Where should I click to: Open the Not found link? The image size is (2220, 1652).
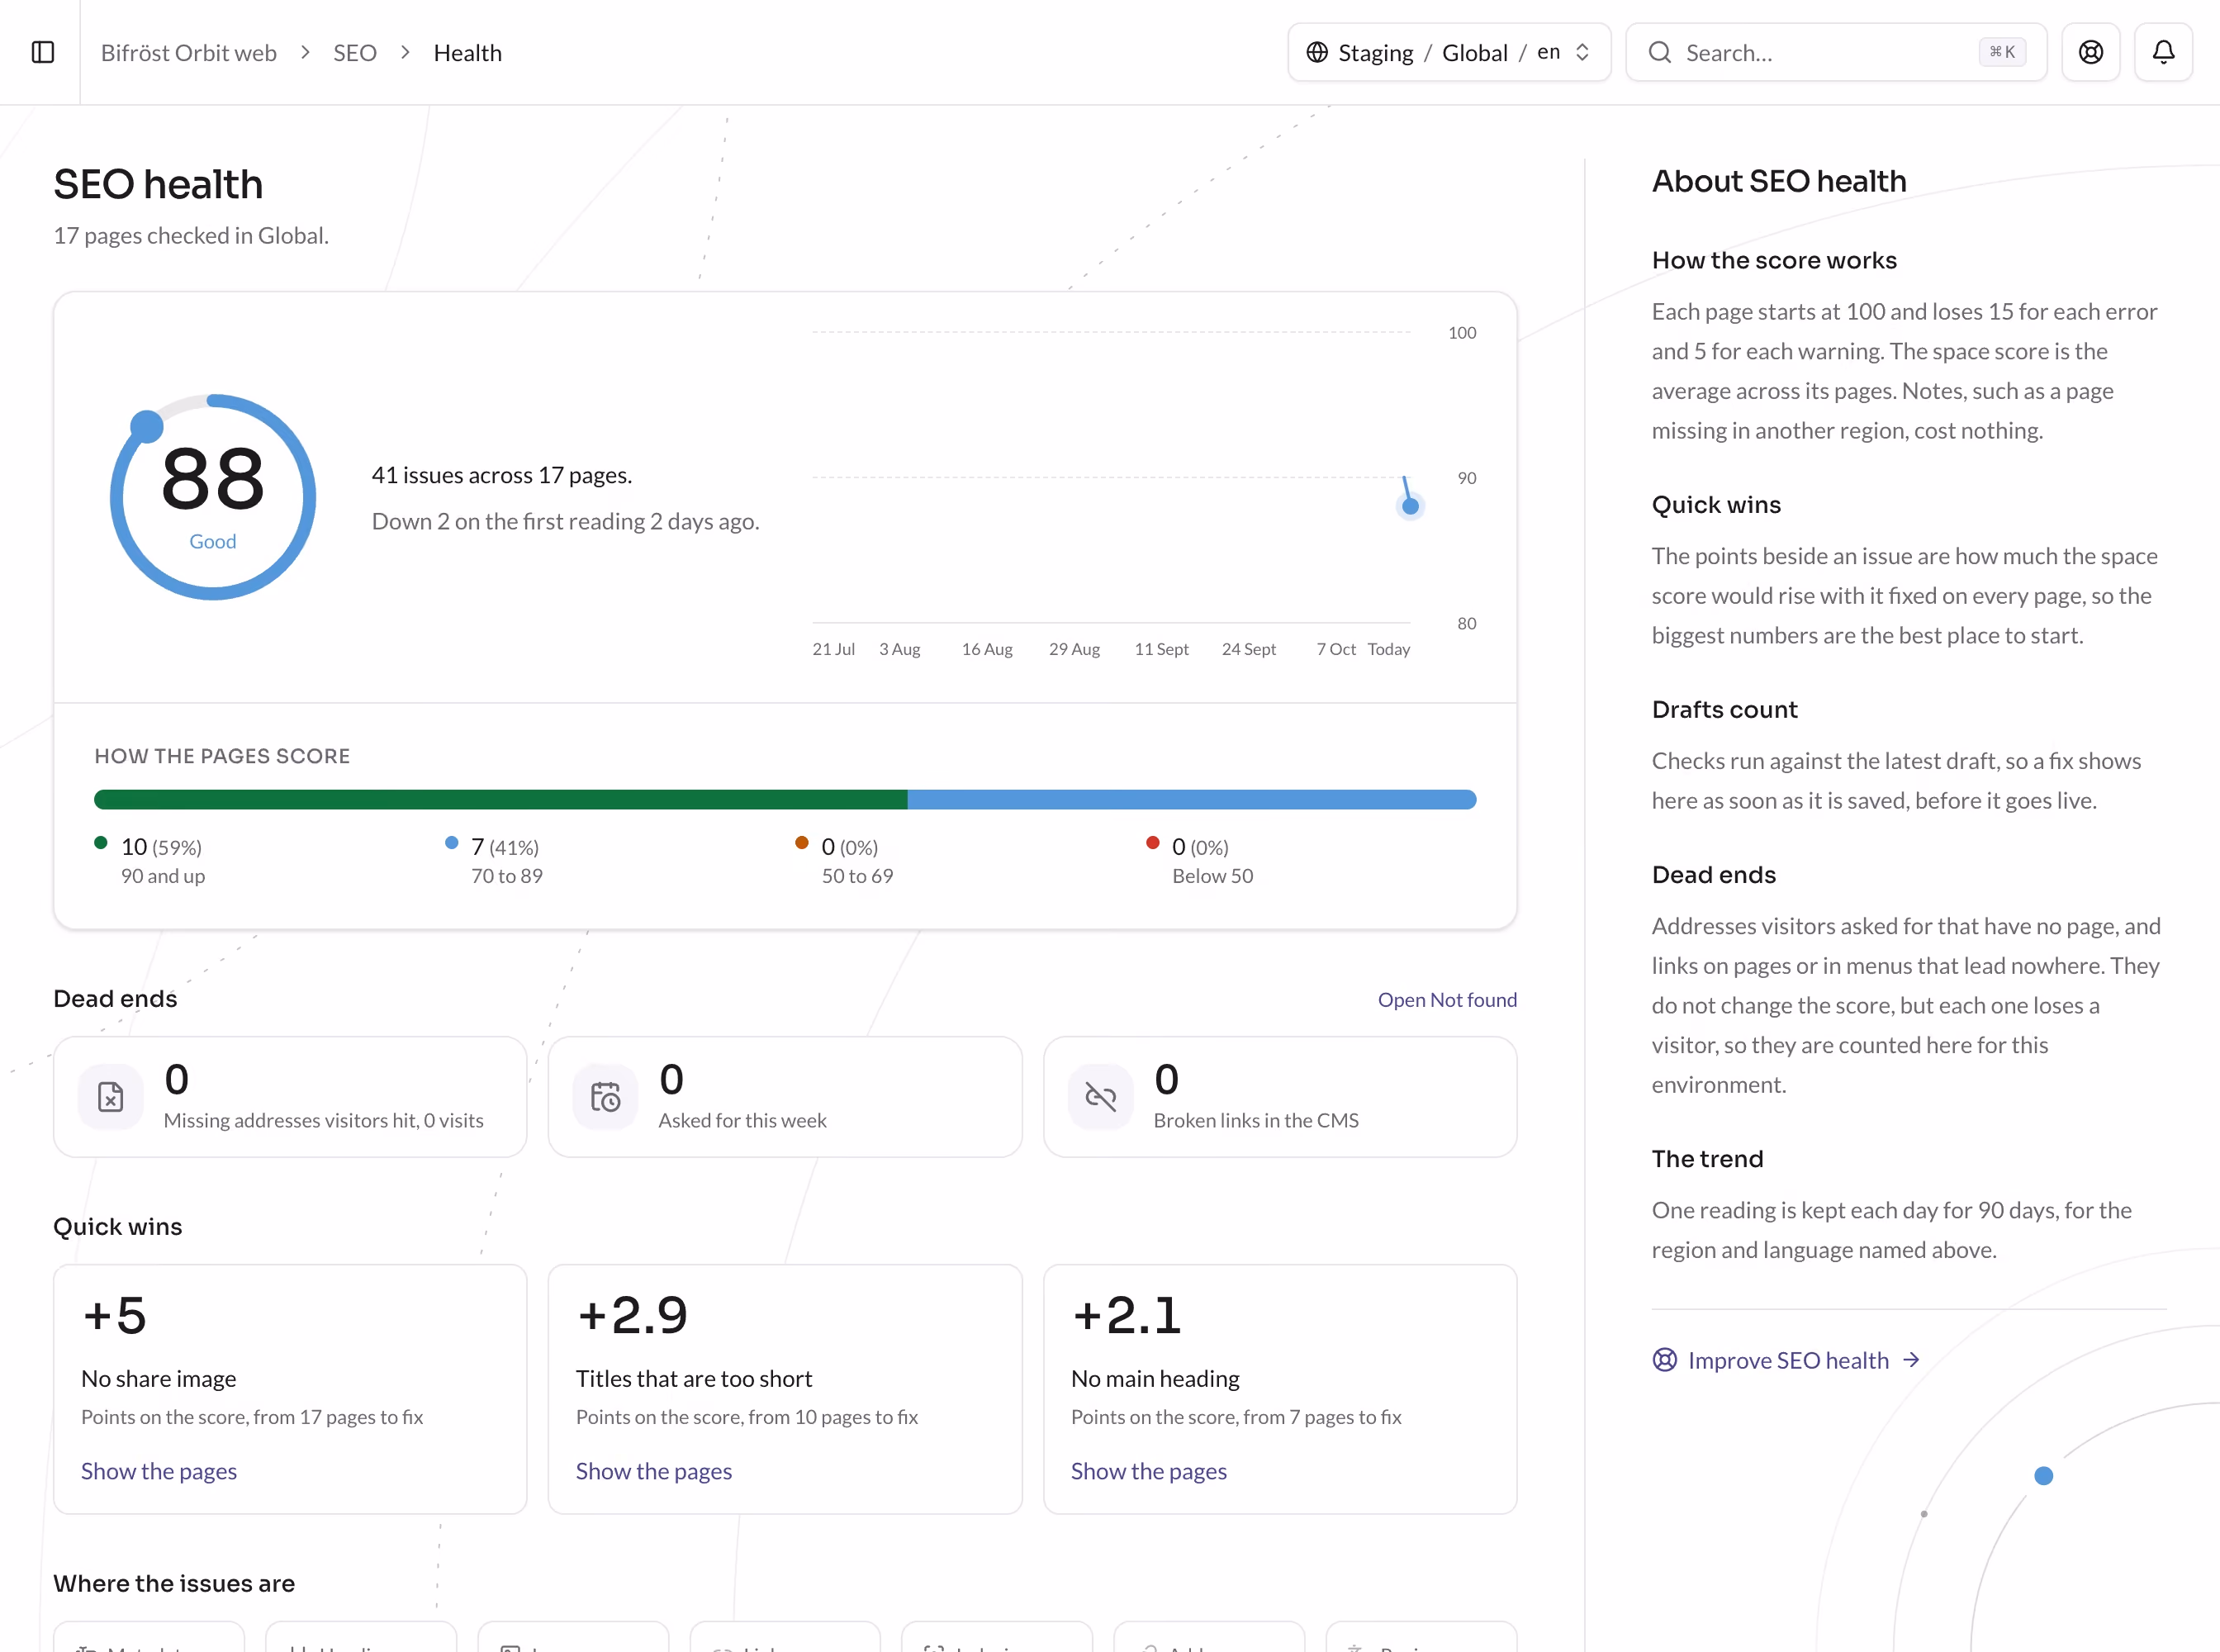click(1447, 1000)
